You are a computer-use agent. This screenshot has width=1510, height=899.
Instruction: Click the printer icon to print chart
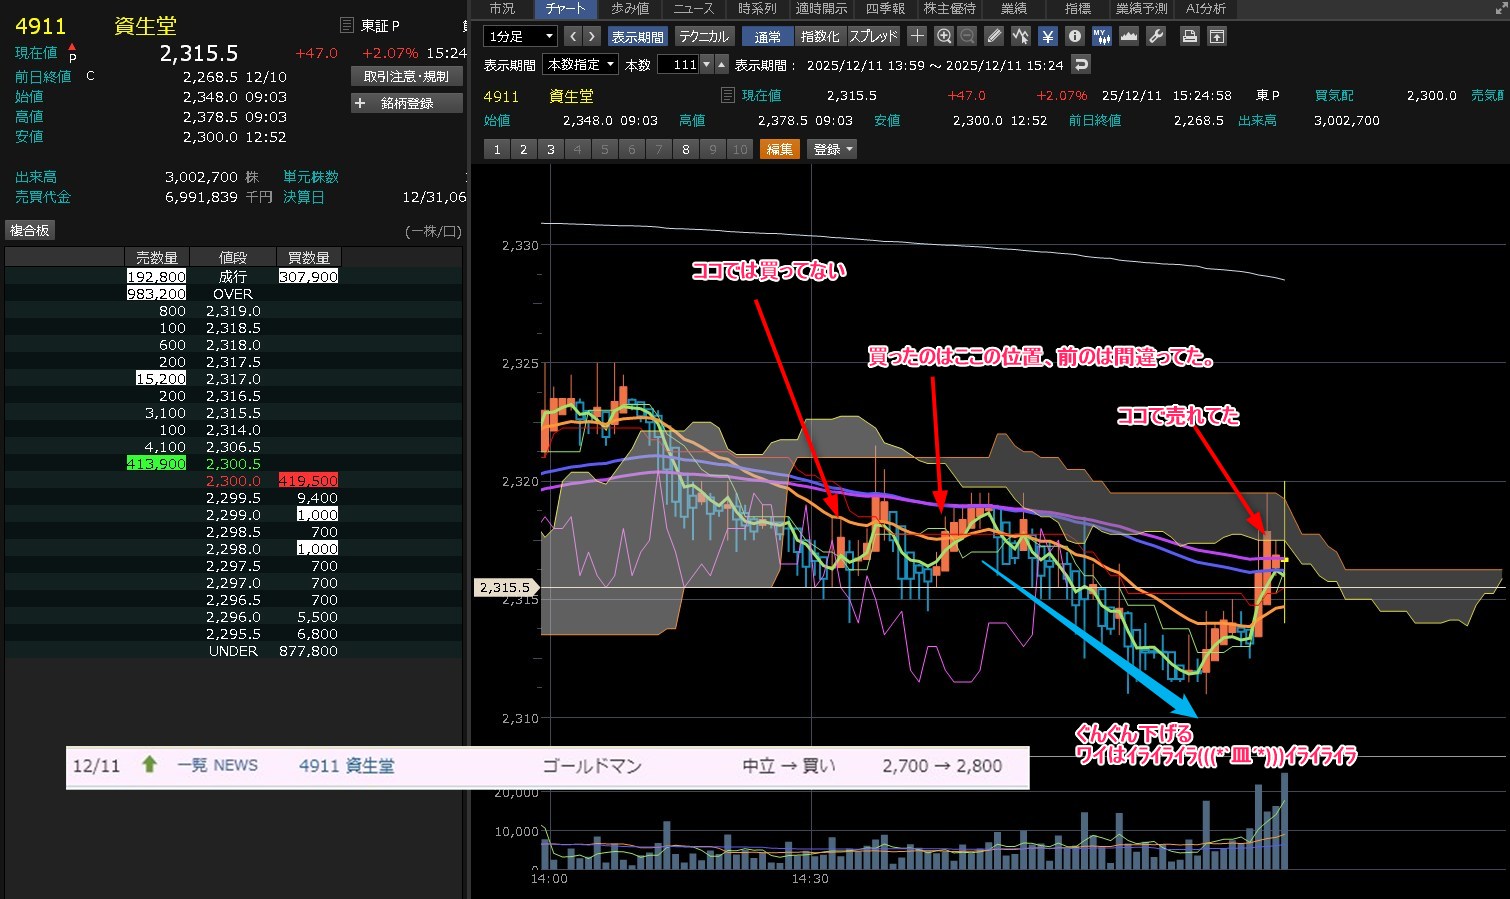click(x=1189, y=36)
